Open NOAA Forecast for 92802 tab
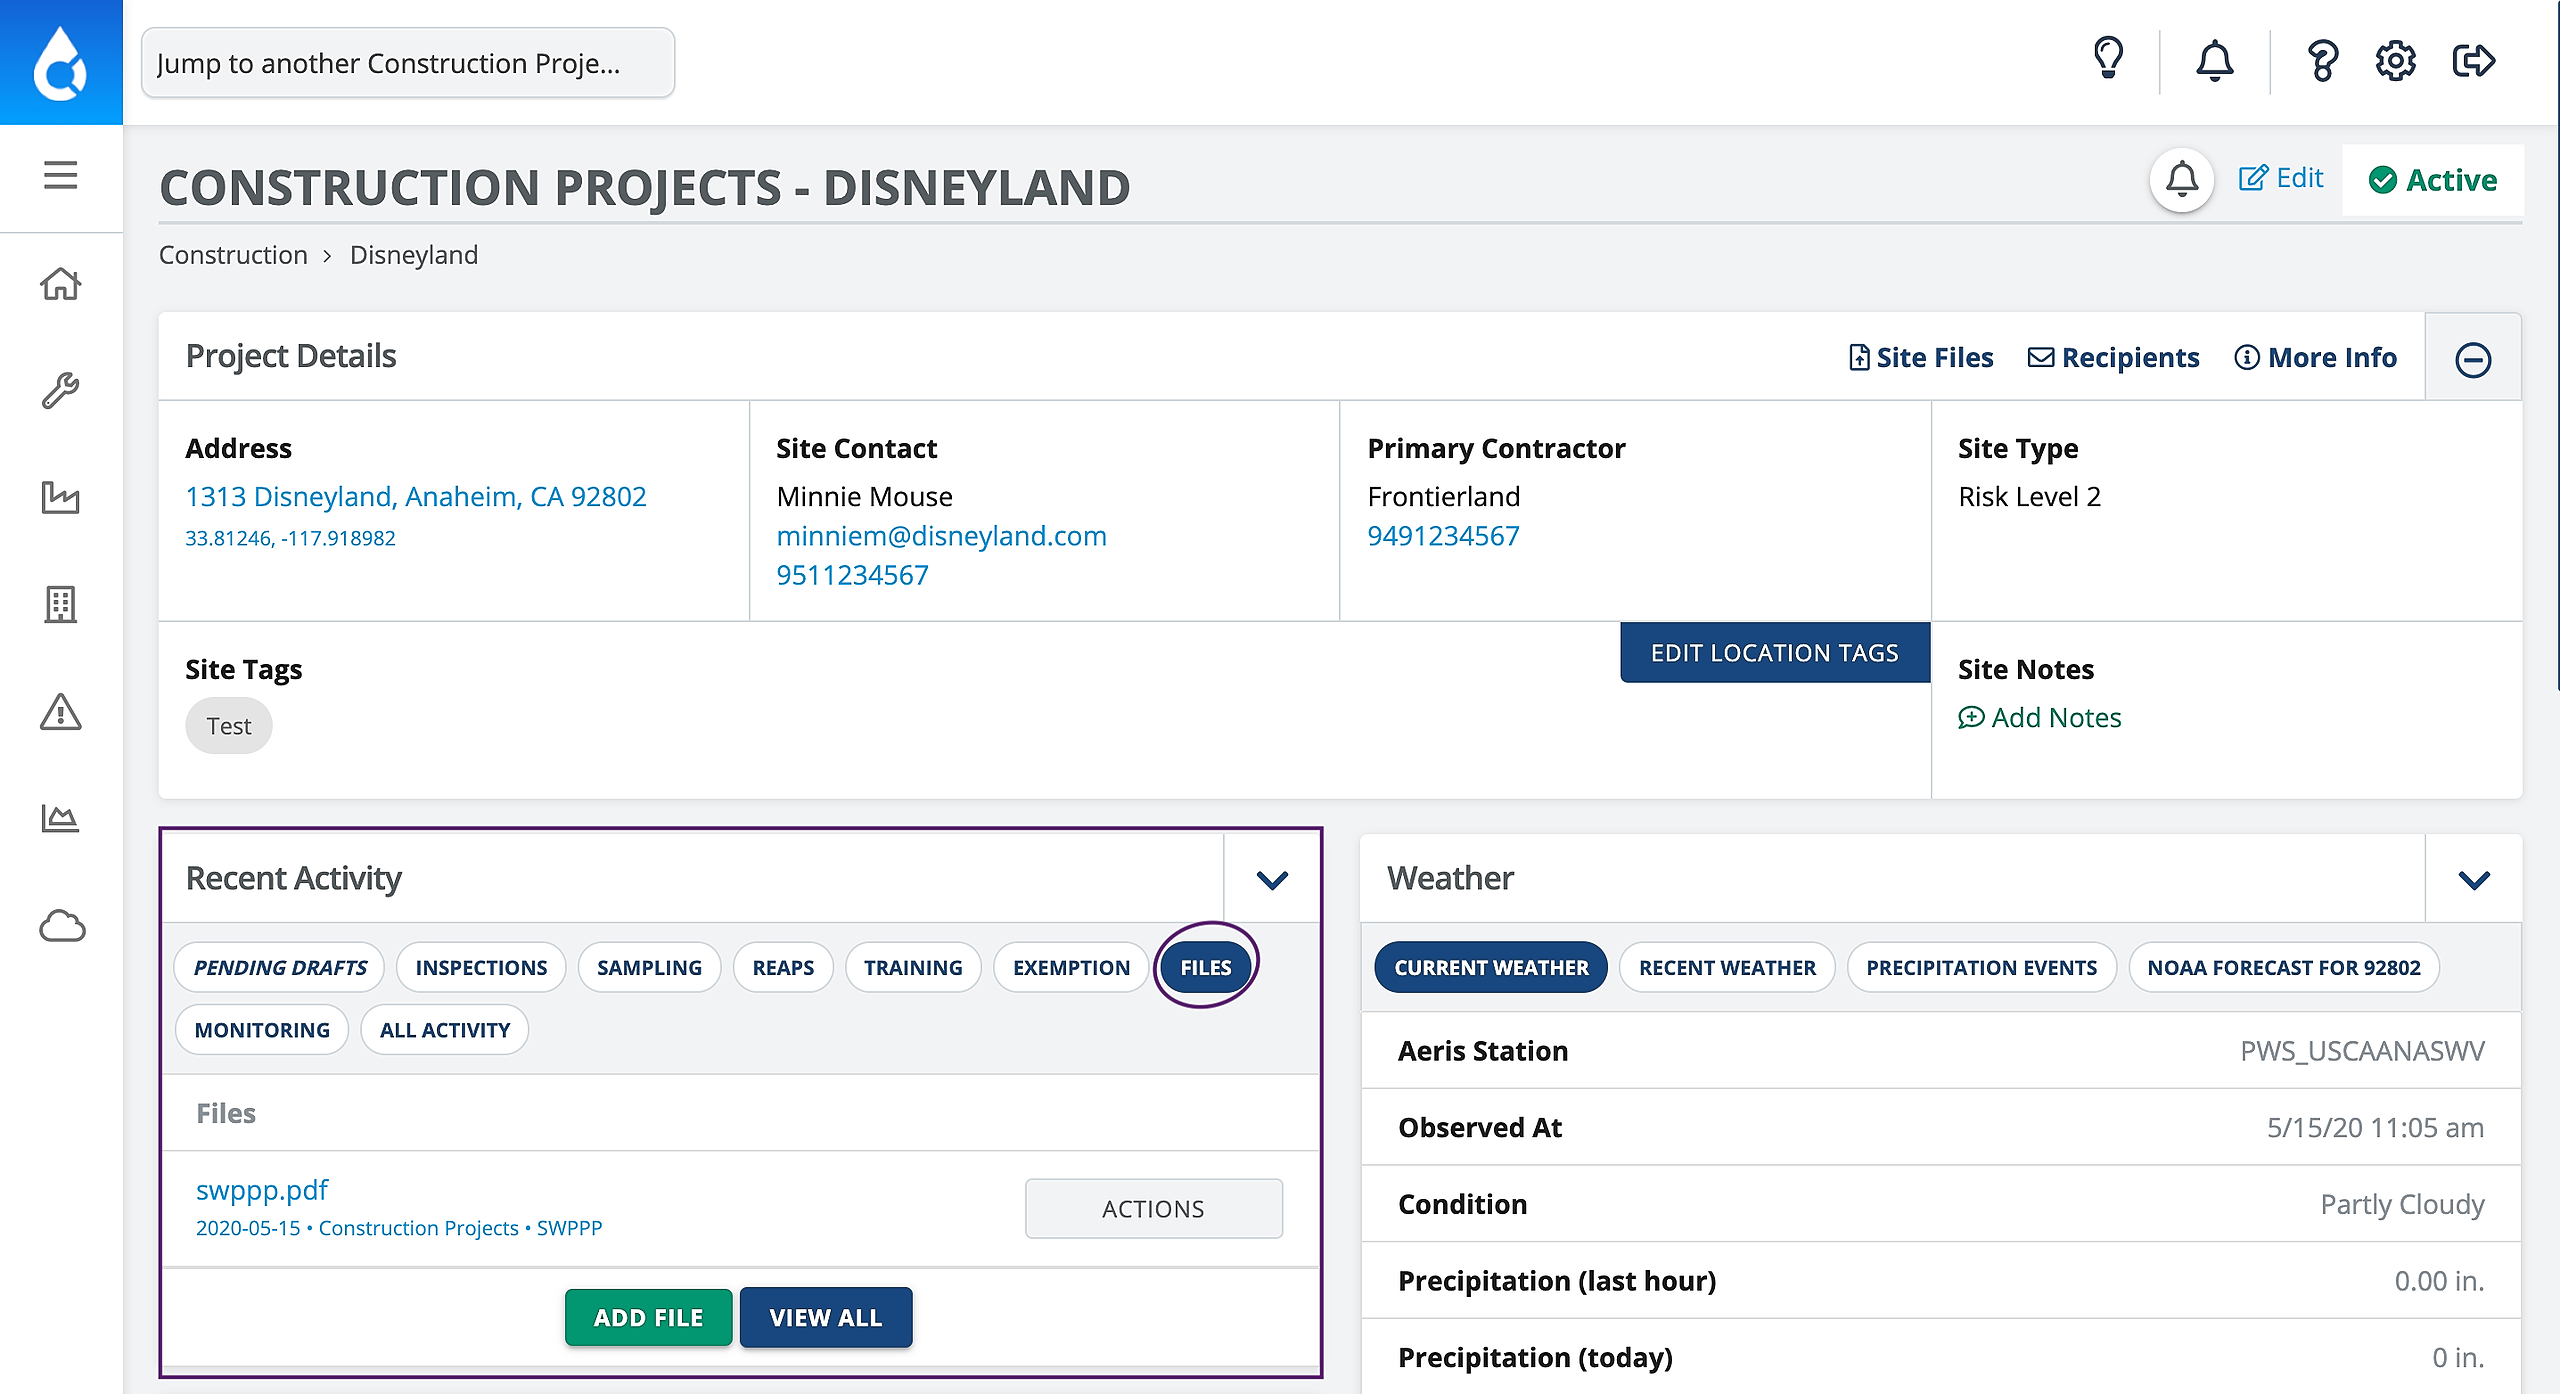This screenshot has height=1394, width=2560. (2284, 967)
